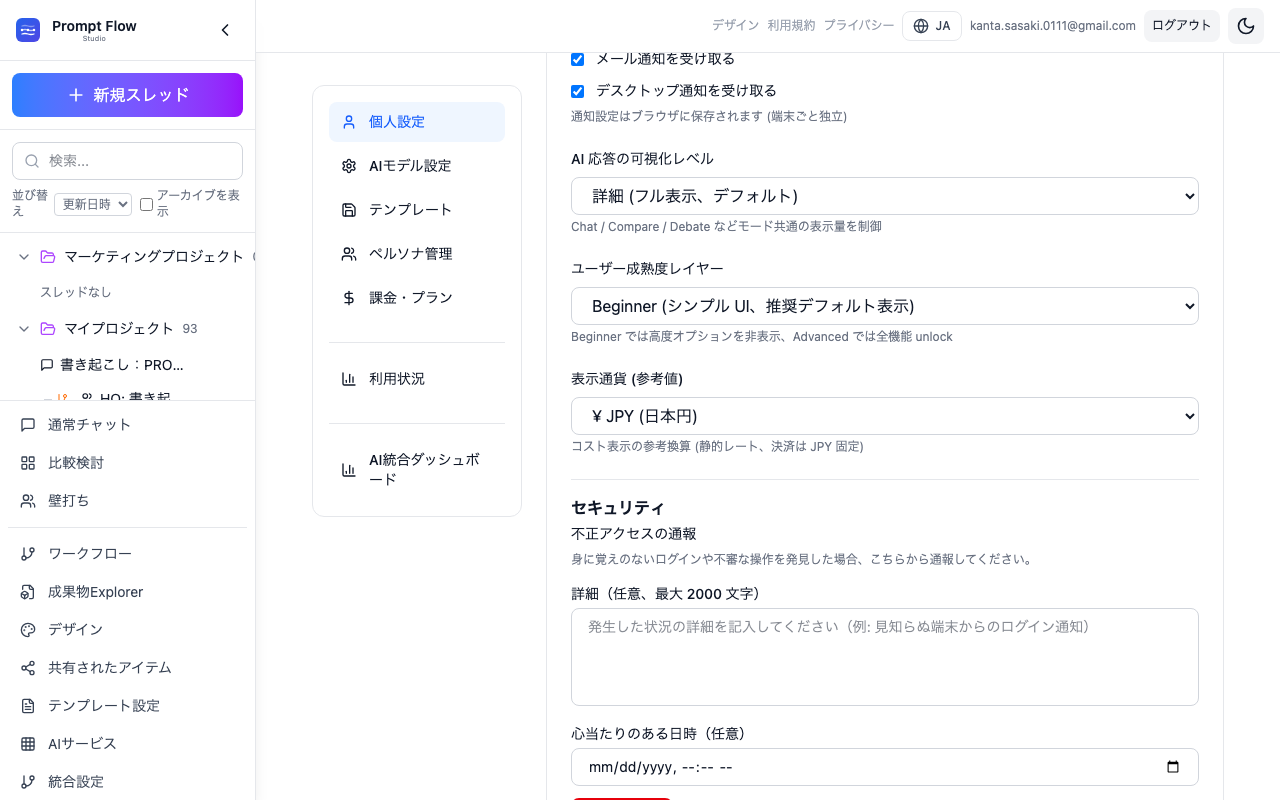
Task: Open the 更新日時 sort dropdown
Action: click(93, 204)
